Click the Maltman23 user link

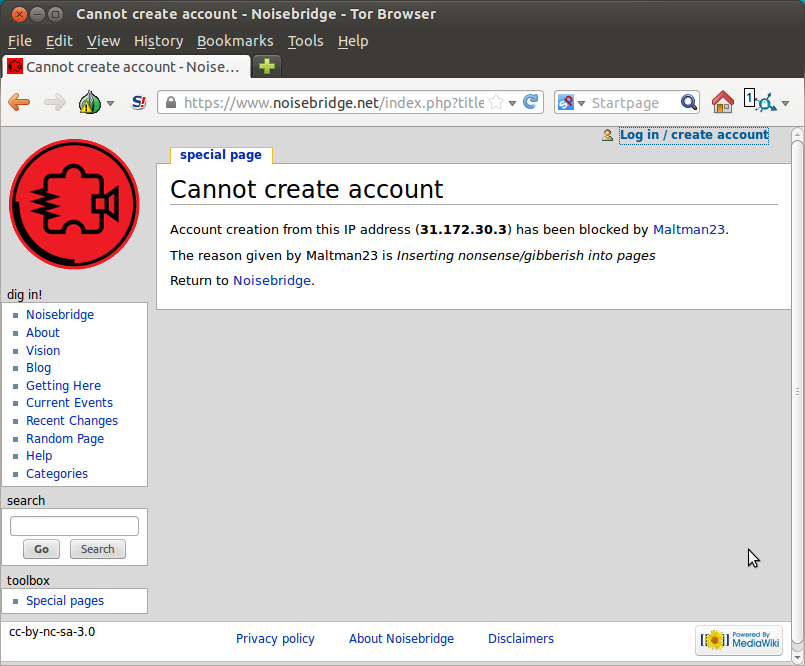pos(688,229)
